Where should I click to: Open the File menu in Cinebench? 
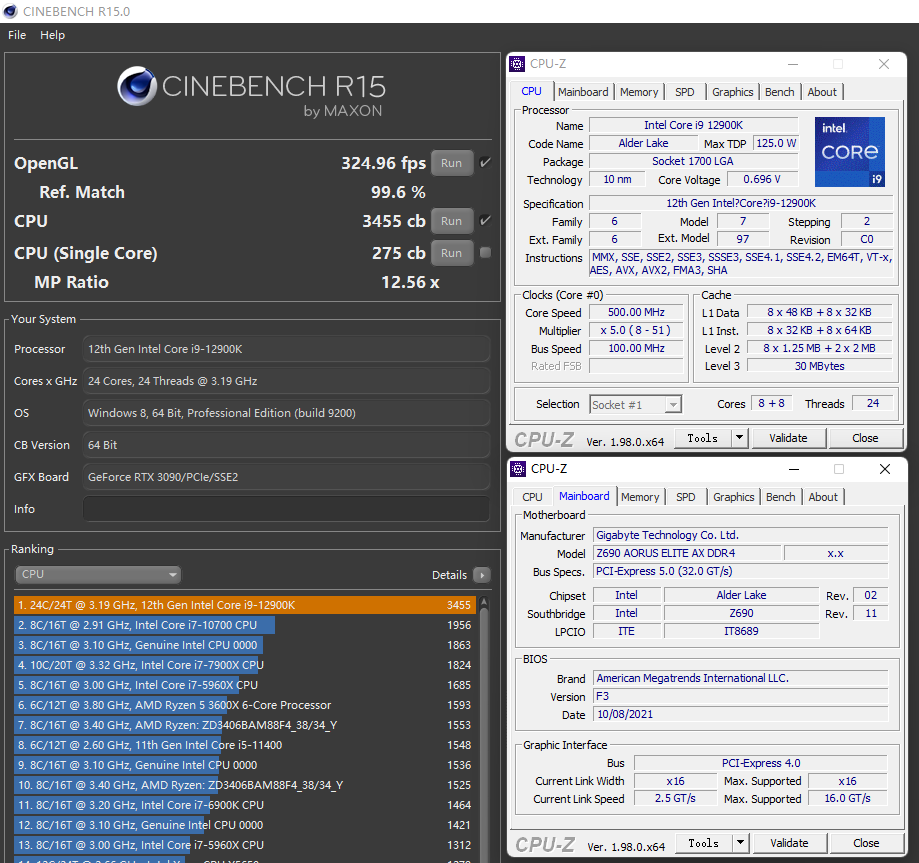pos(17,35)
